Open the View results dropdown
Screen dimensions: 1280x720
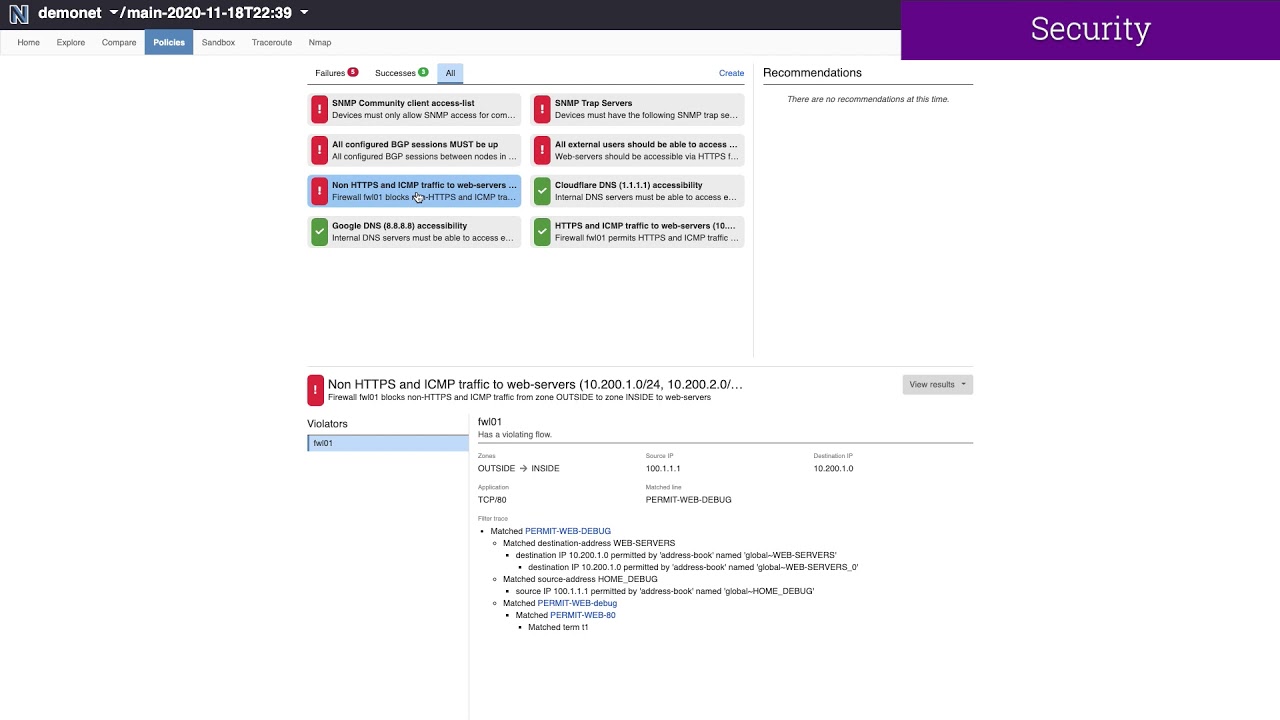937,384
